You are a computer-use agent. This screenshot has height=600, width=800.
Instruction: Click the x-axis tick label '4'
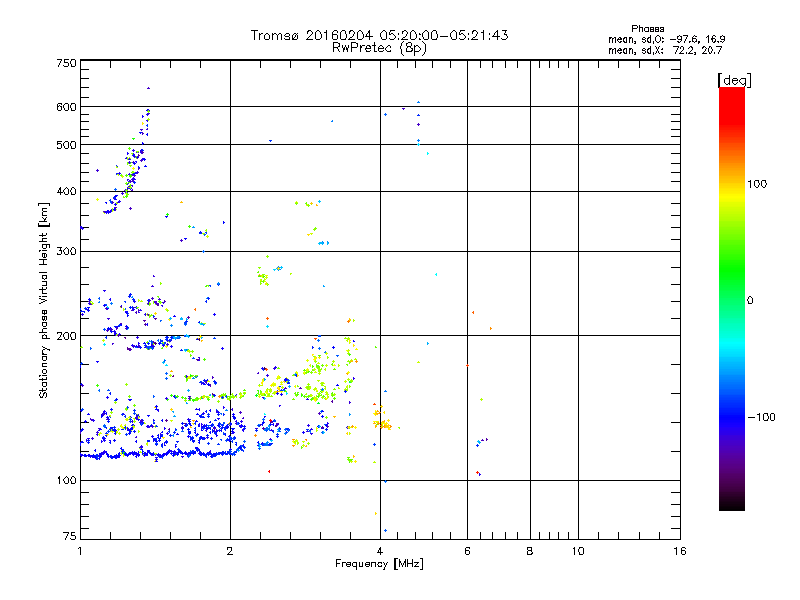(x=380, y=551)
